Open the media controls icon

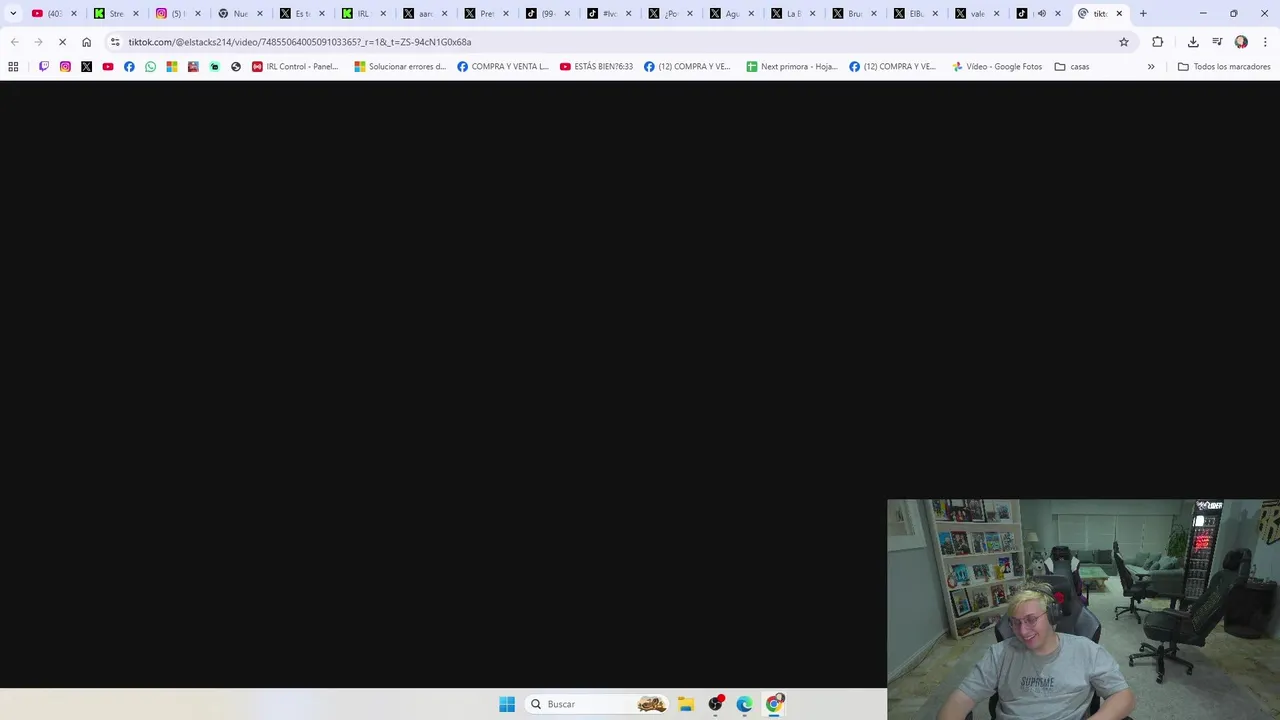(x=1217, y=42)
